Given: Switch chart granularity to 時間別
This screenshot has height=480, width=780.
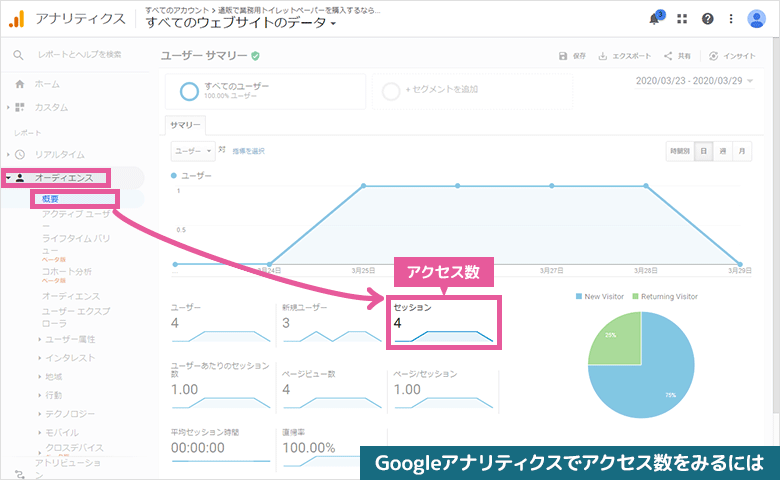Looking at the screenshot, I should click(680, 151).
